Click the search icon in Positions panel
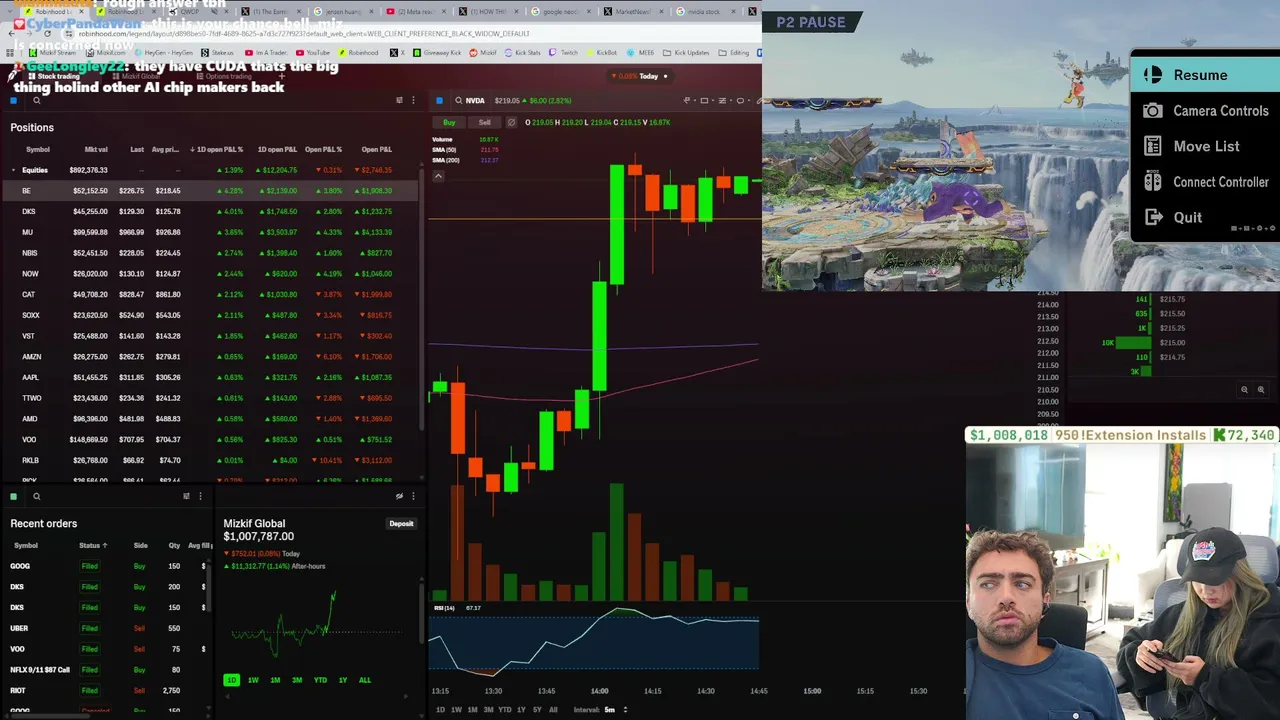 pos(36,101)
